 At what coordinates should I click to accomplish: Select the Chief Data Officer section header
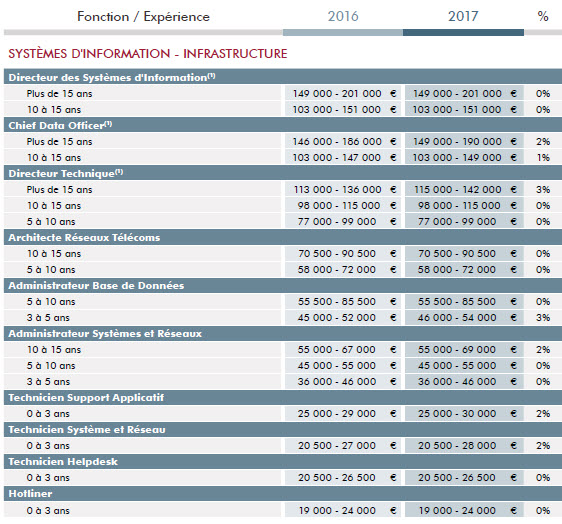[x=283, y=125]
